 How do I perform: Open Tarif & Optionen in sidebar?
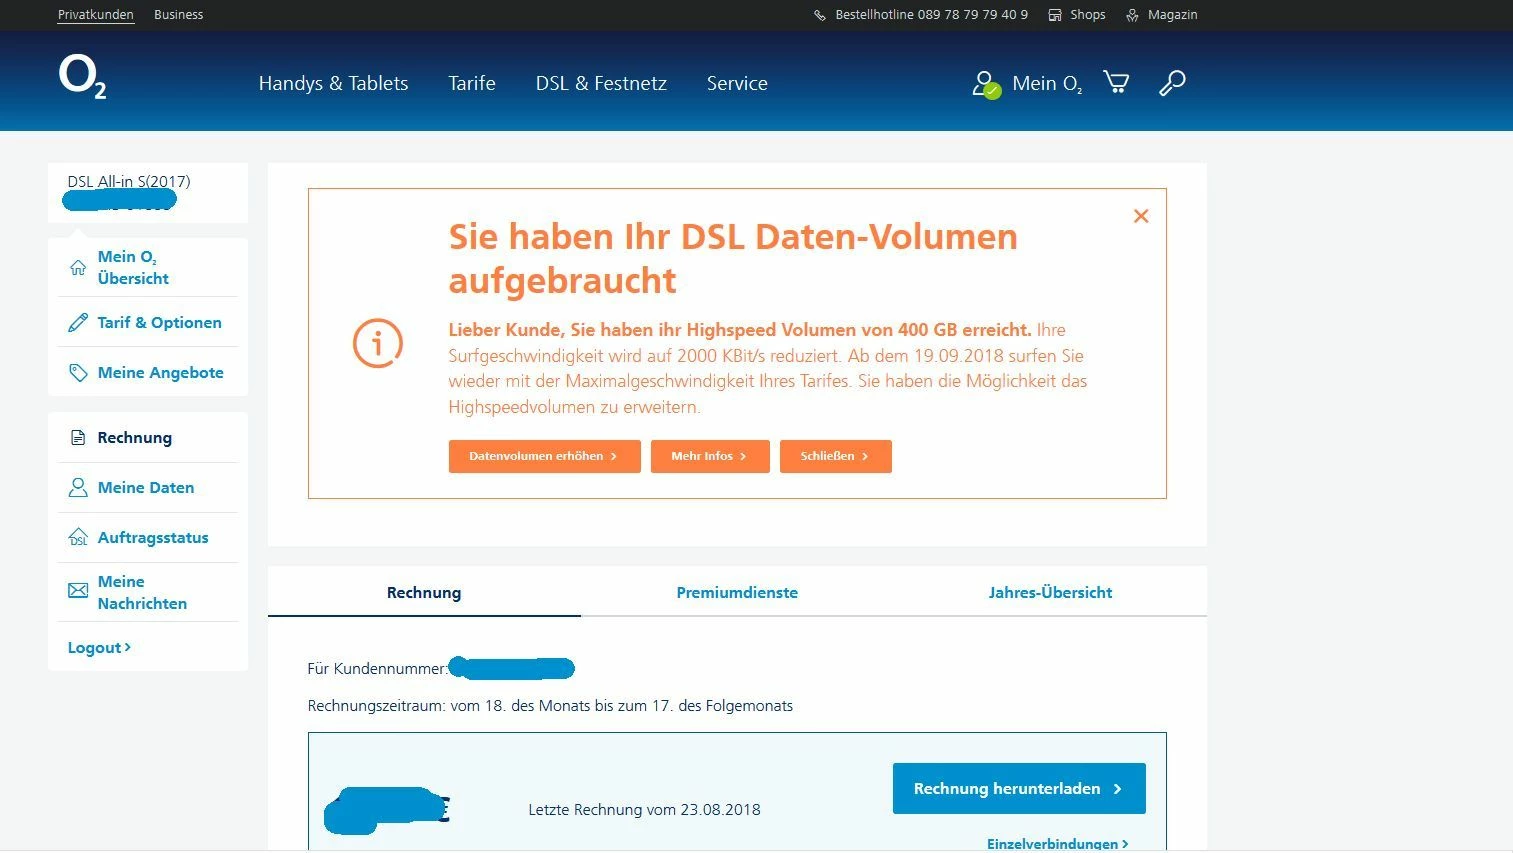tap(160, 322)
